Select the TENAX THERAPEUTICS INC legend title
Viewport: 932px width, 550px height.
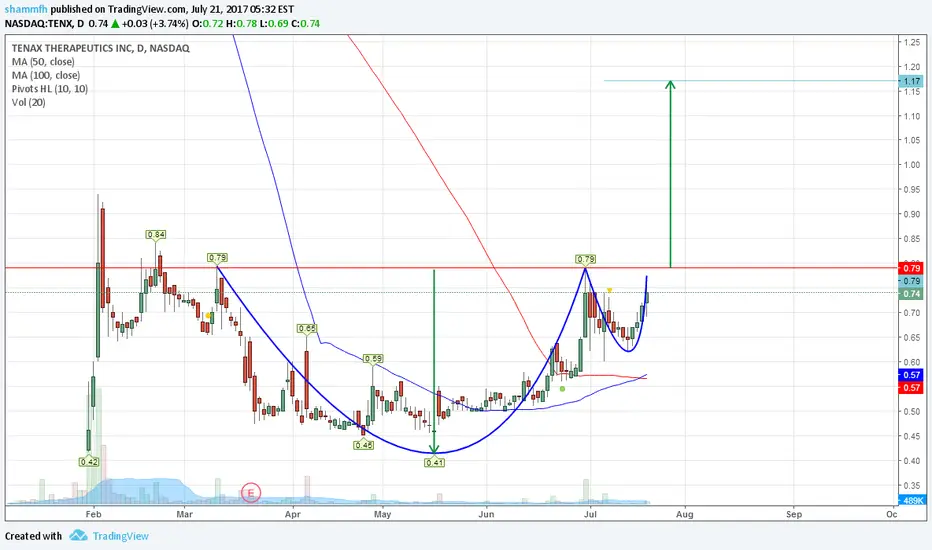click(x=100, y=48)
